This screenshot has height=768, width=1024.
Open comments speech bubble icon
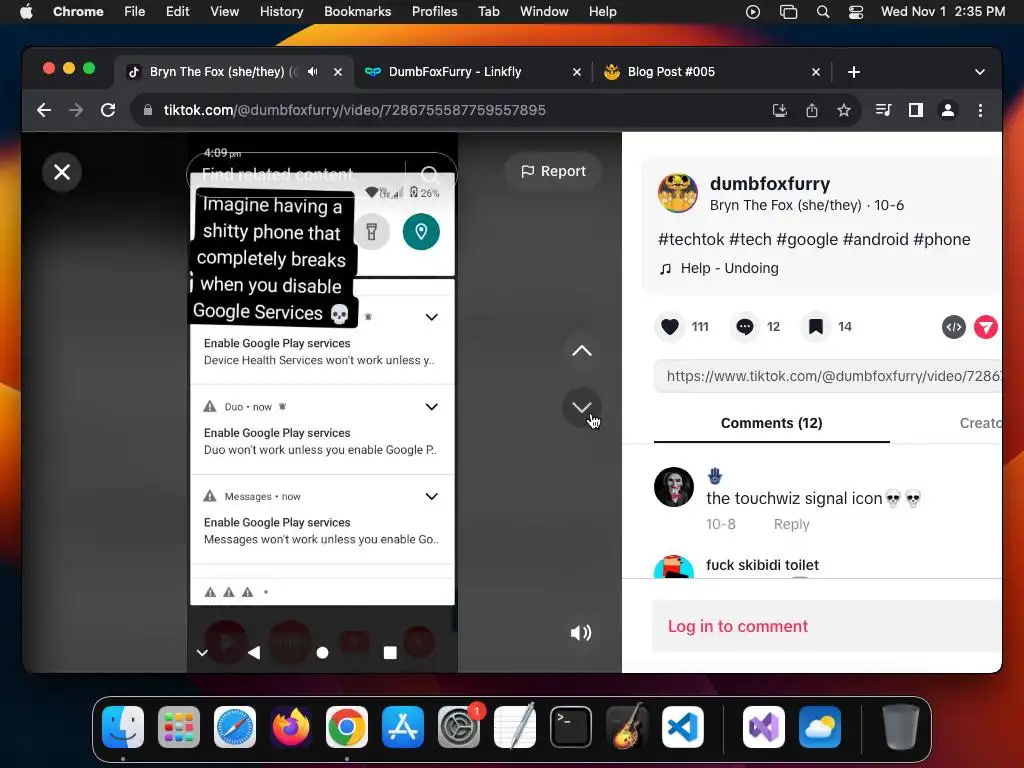click(x=744, y=327)
